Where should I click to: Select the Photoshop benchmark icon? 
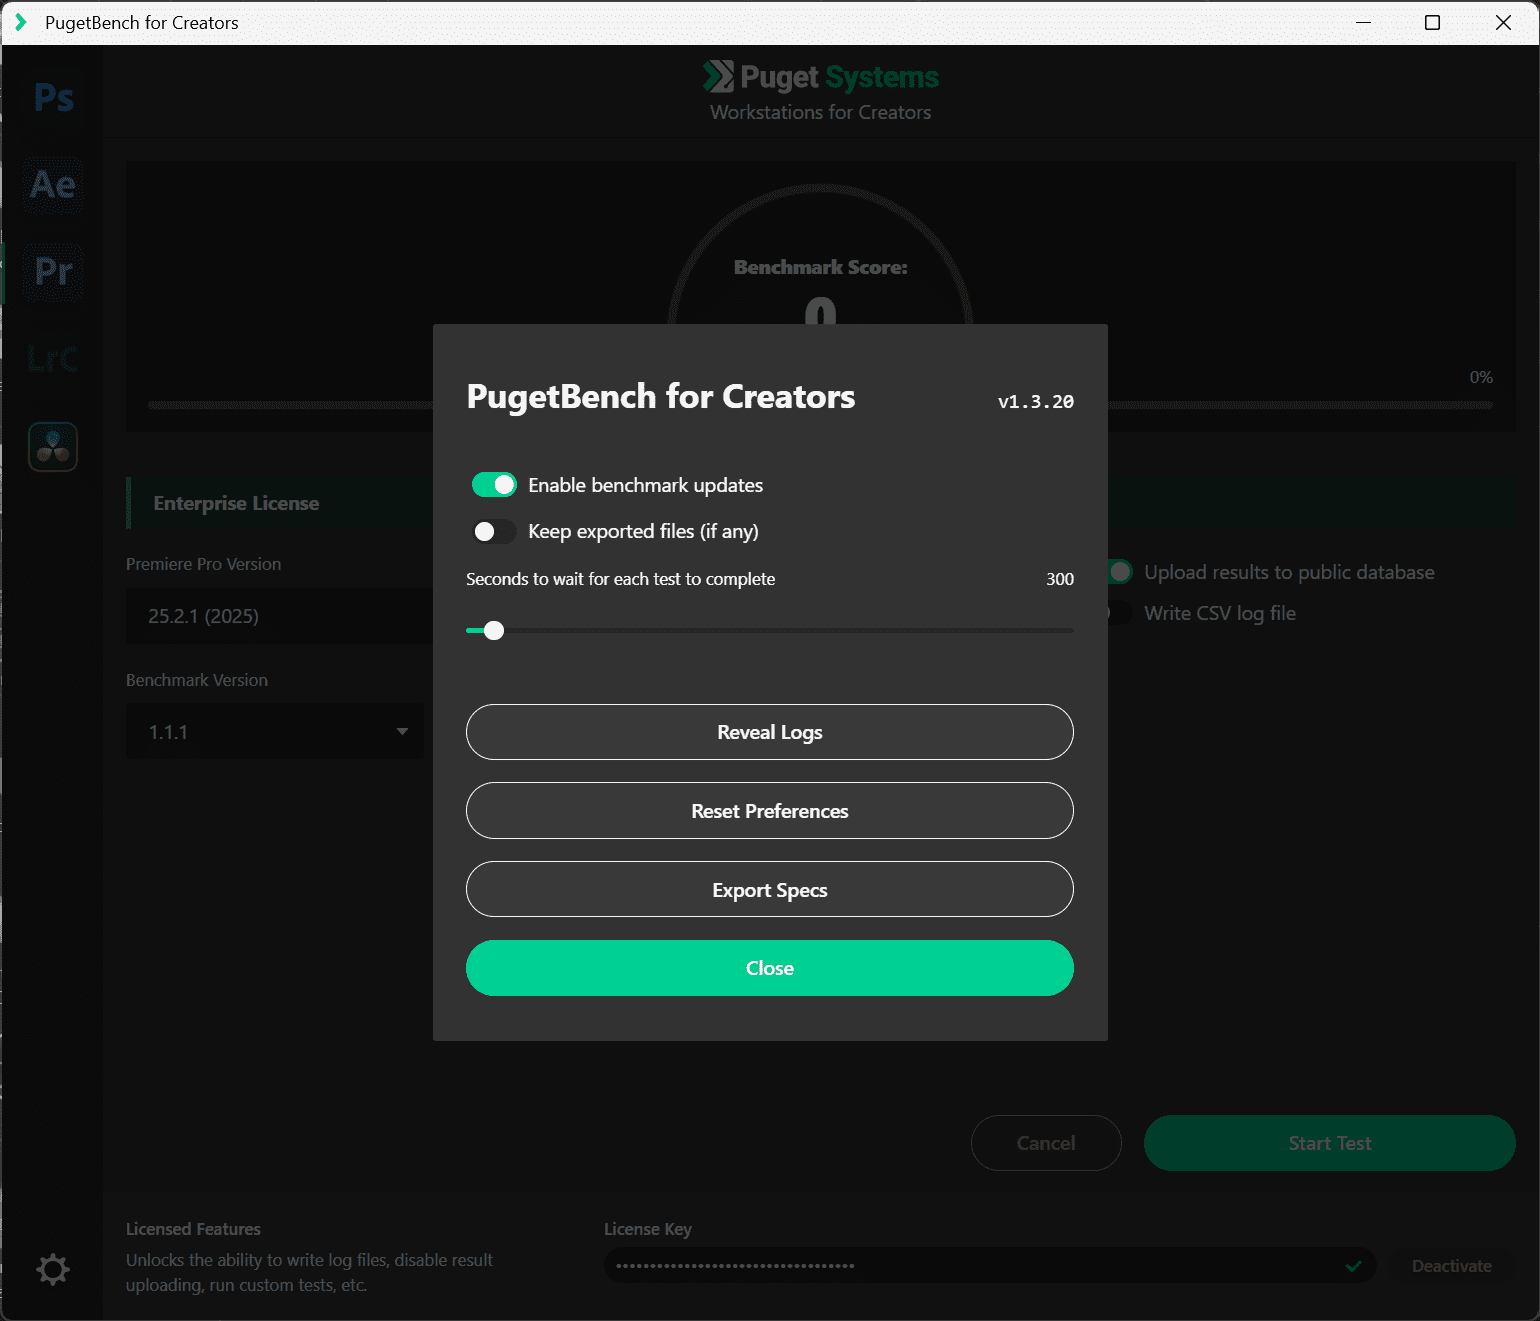pos(53,98)
